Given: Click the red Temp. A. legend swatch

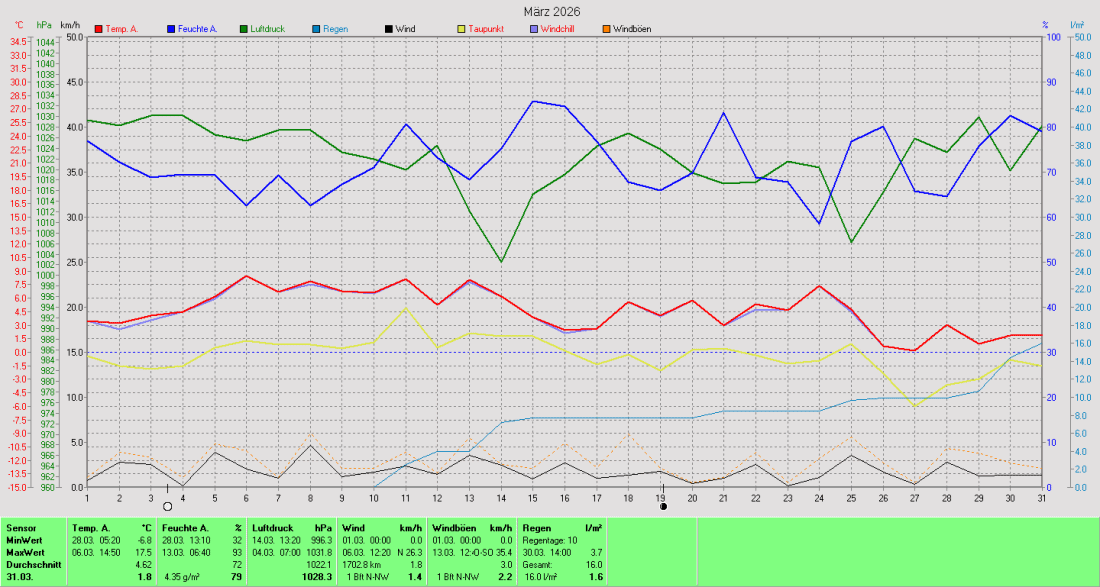Looking at the screenshot, I should (x=97, y=30).
